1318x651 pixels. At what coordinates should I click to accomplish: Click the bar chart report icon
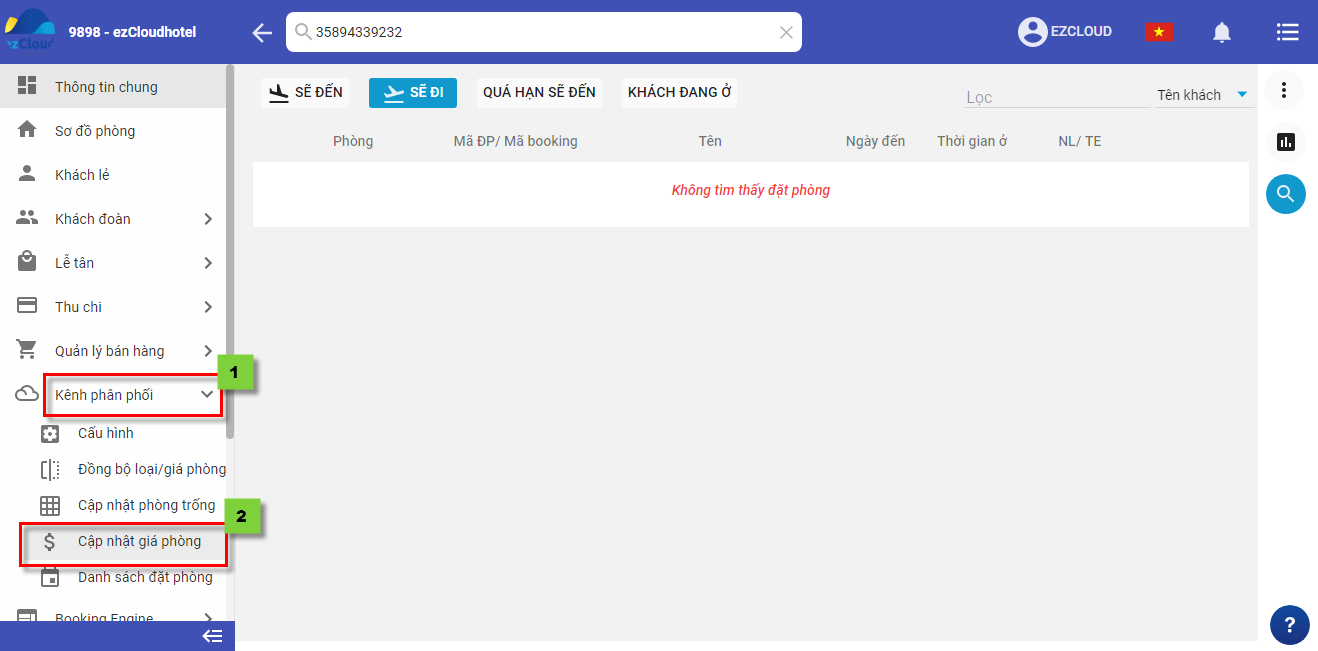click(1285, 142)
